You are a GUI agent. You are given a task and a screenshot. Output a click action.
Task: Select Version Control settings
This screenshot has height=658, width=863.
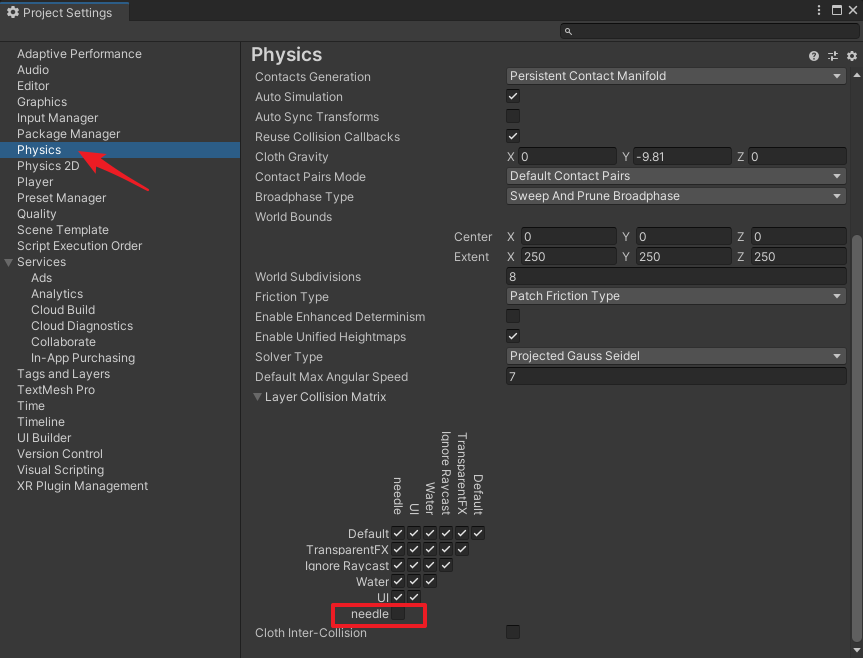(x=59, y=453)
